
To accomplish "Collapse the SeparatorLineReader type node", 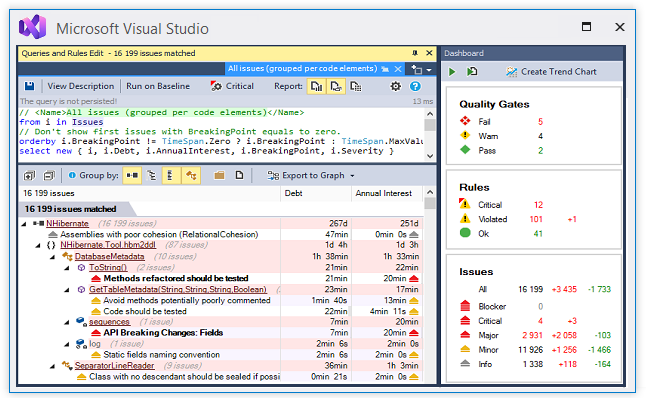I will tap(52, 366).
